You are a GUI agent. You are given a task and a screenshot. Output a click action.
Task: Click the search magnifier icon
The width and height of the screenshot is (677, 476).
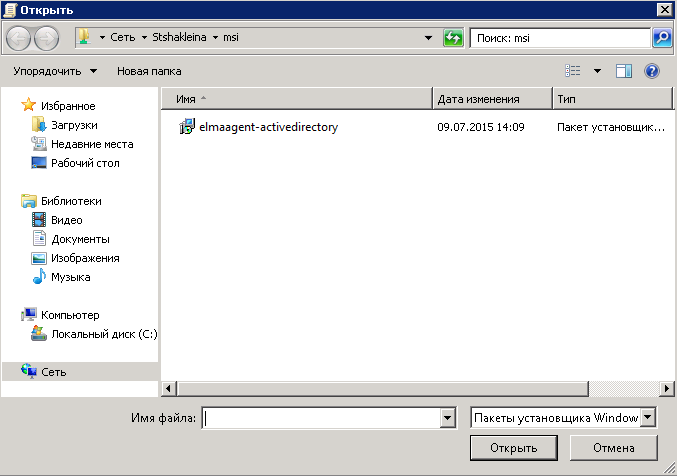point(662,38)
